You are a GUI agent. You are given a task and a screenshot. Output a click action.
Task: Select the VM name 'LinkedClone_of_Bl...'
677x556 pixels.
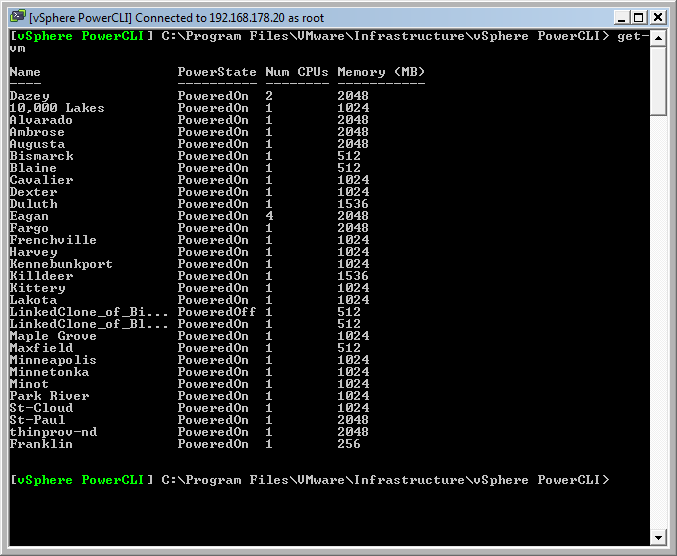89,324
